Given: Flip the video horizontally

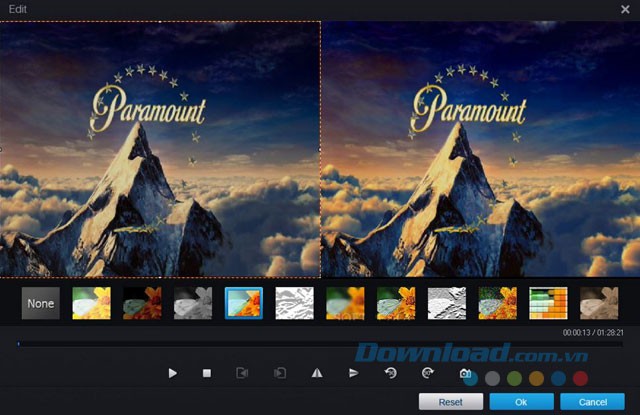Looking at the screenshot, I should [x=317, y=373].
